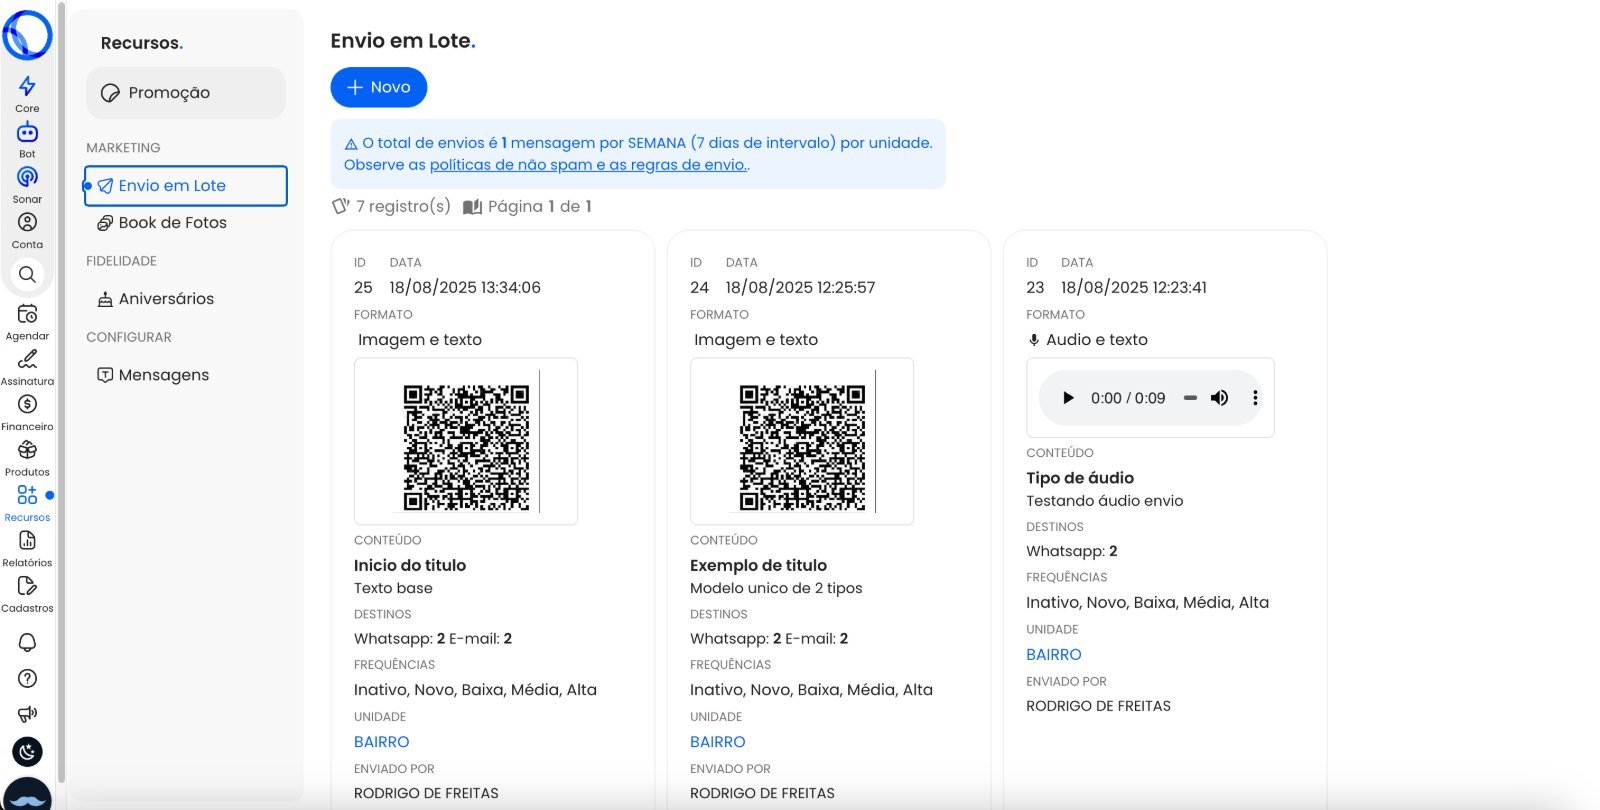The image size is (1600, 810).
Task: Adjust the audio progress bar in record 23
Action: [x=1190, y=398]
